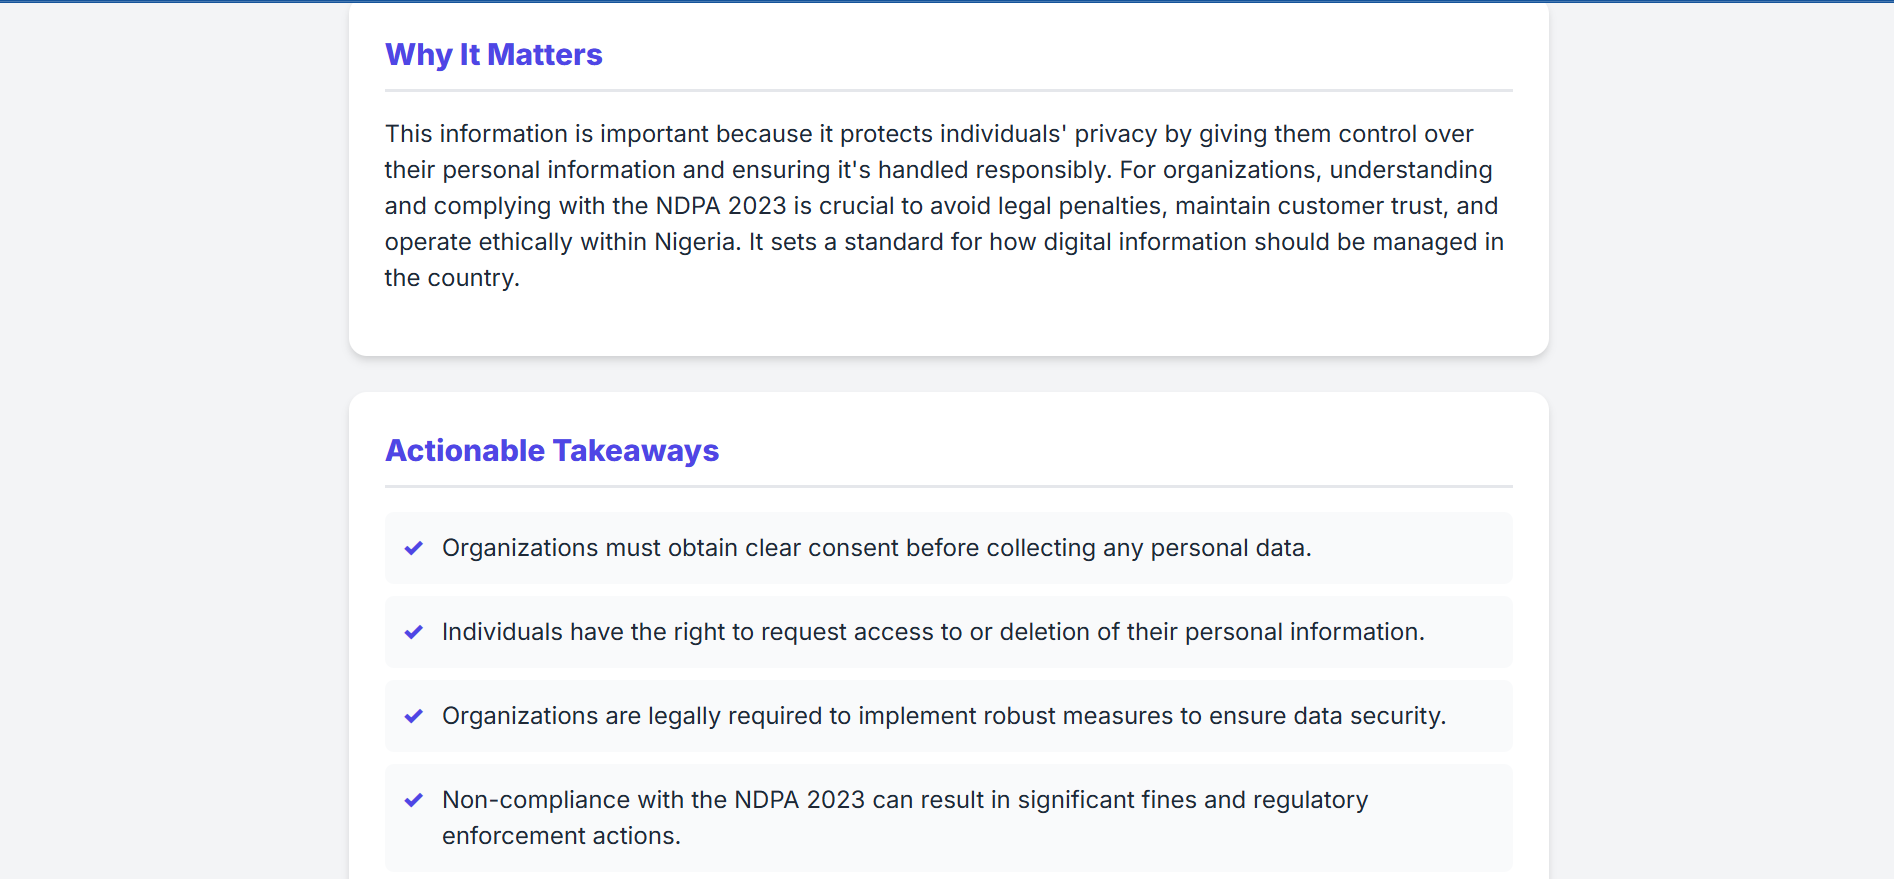The height and width of the screenshot is (879, 1894).
Task: Click the 'Why It Matters' heading
Action: [x=494, y=55]
